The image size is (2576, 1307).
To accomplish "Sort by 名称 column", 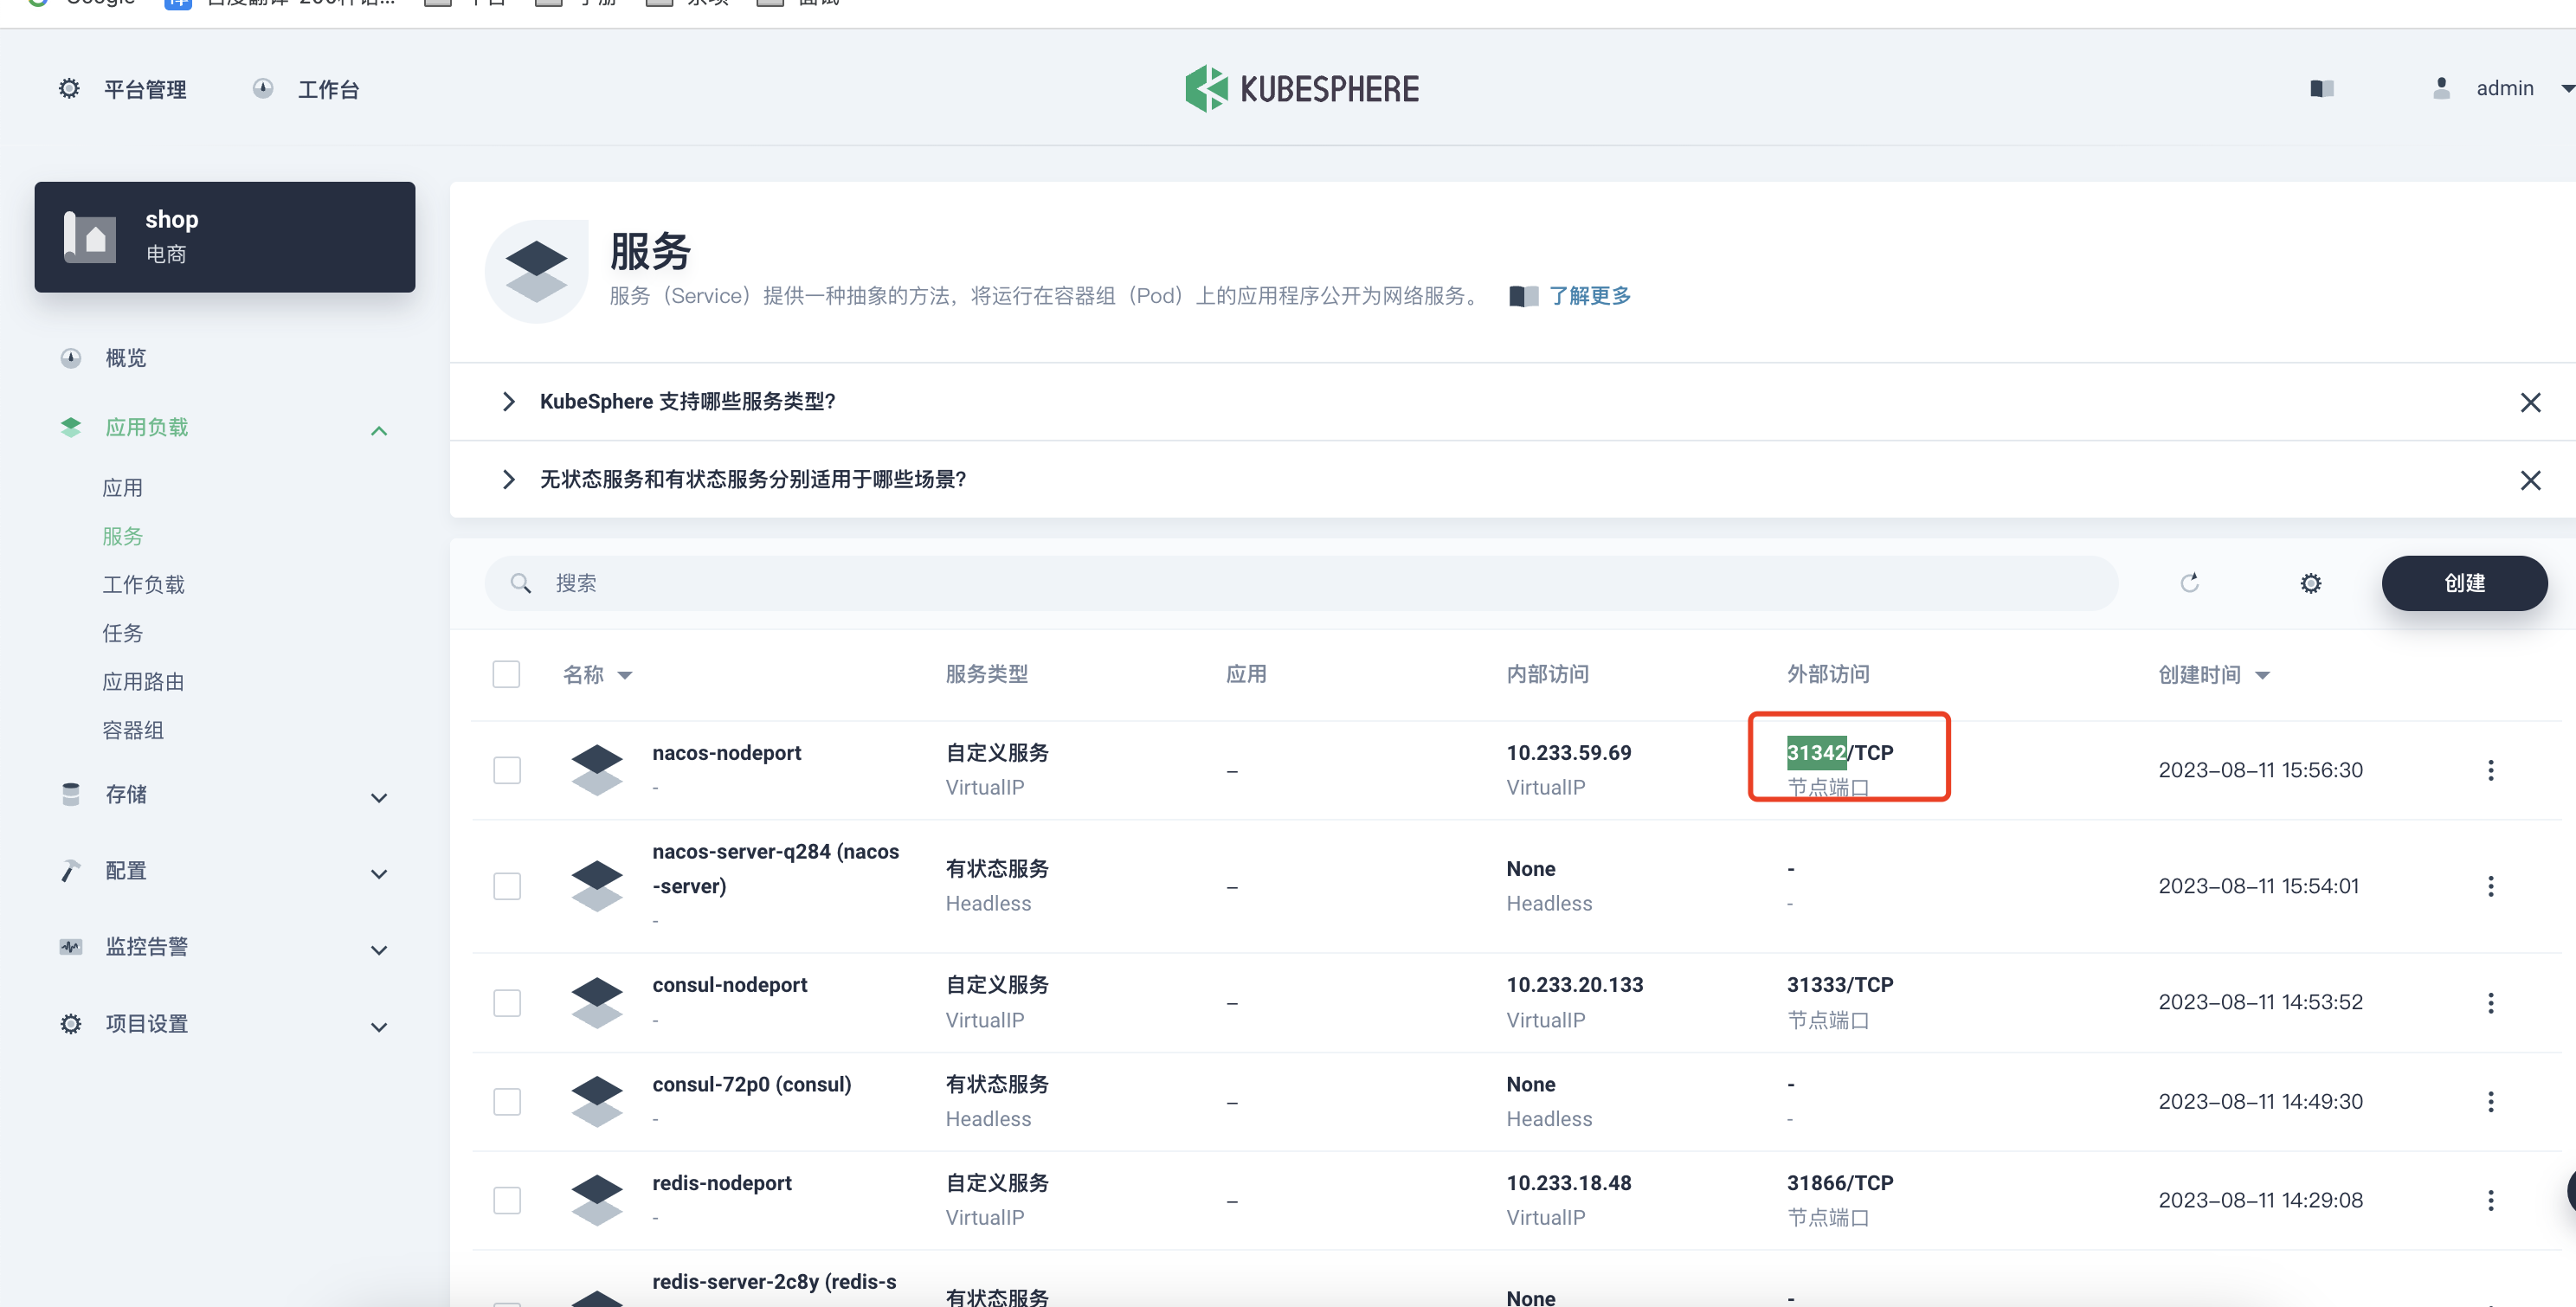I will 597,675.
